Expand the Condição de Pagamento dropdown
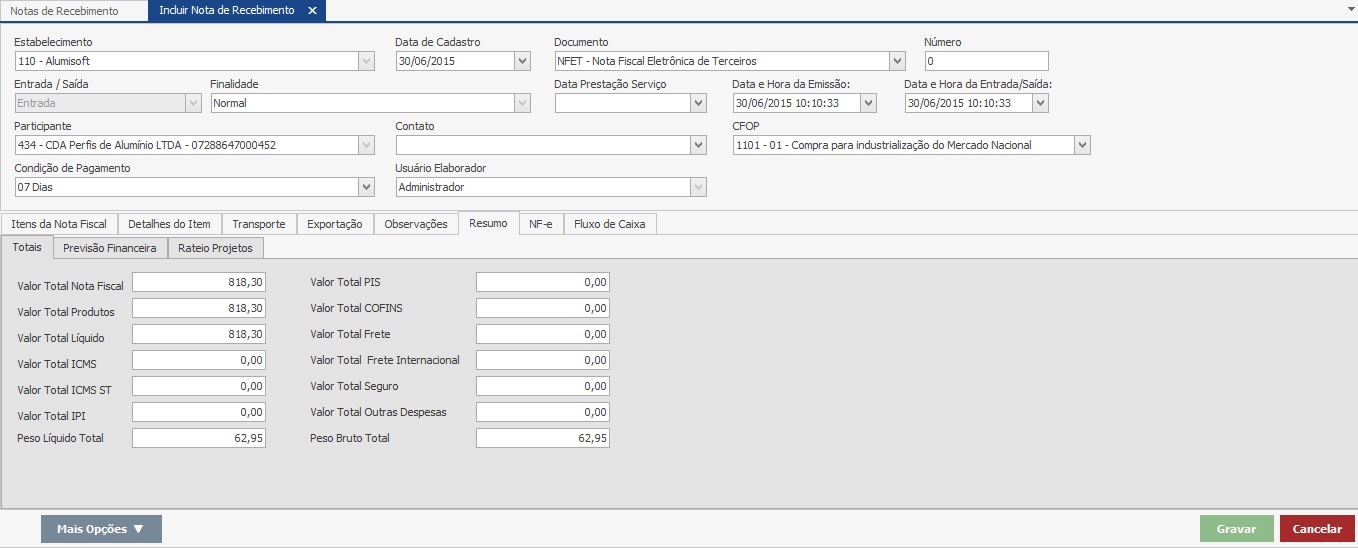 (x=366, y=187)
